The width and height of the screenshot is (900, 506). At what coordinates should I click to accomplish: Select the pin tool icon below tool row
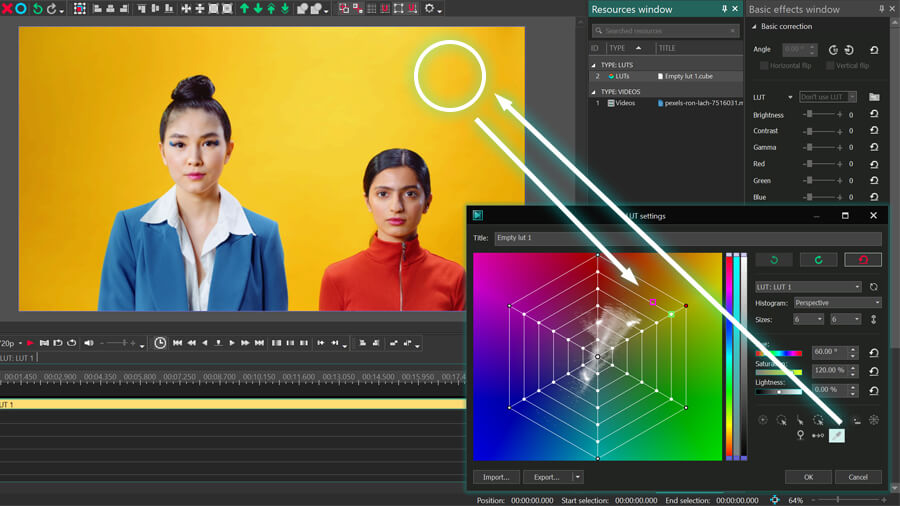pos(800,435)
